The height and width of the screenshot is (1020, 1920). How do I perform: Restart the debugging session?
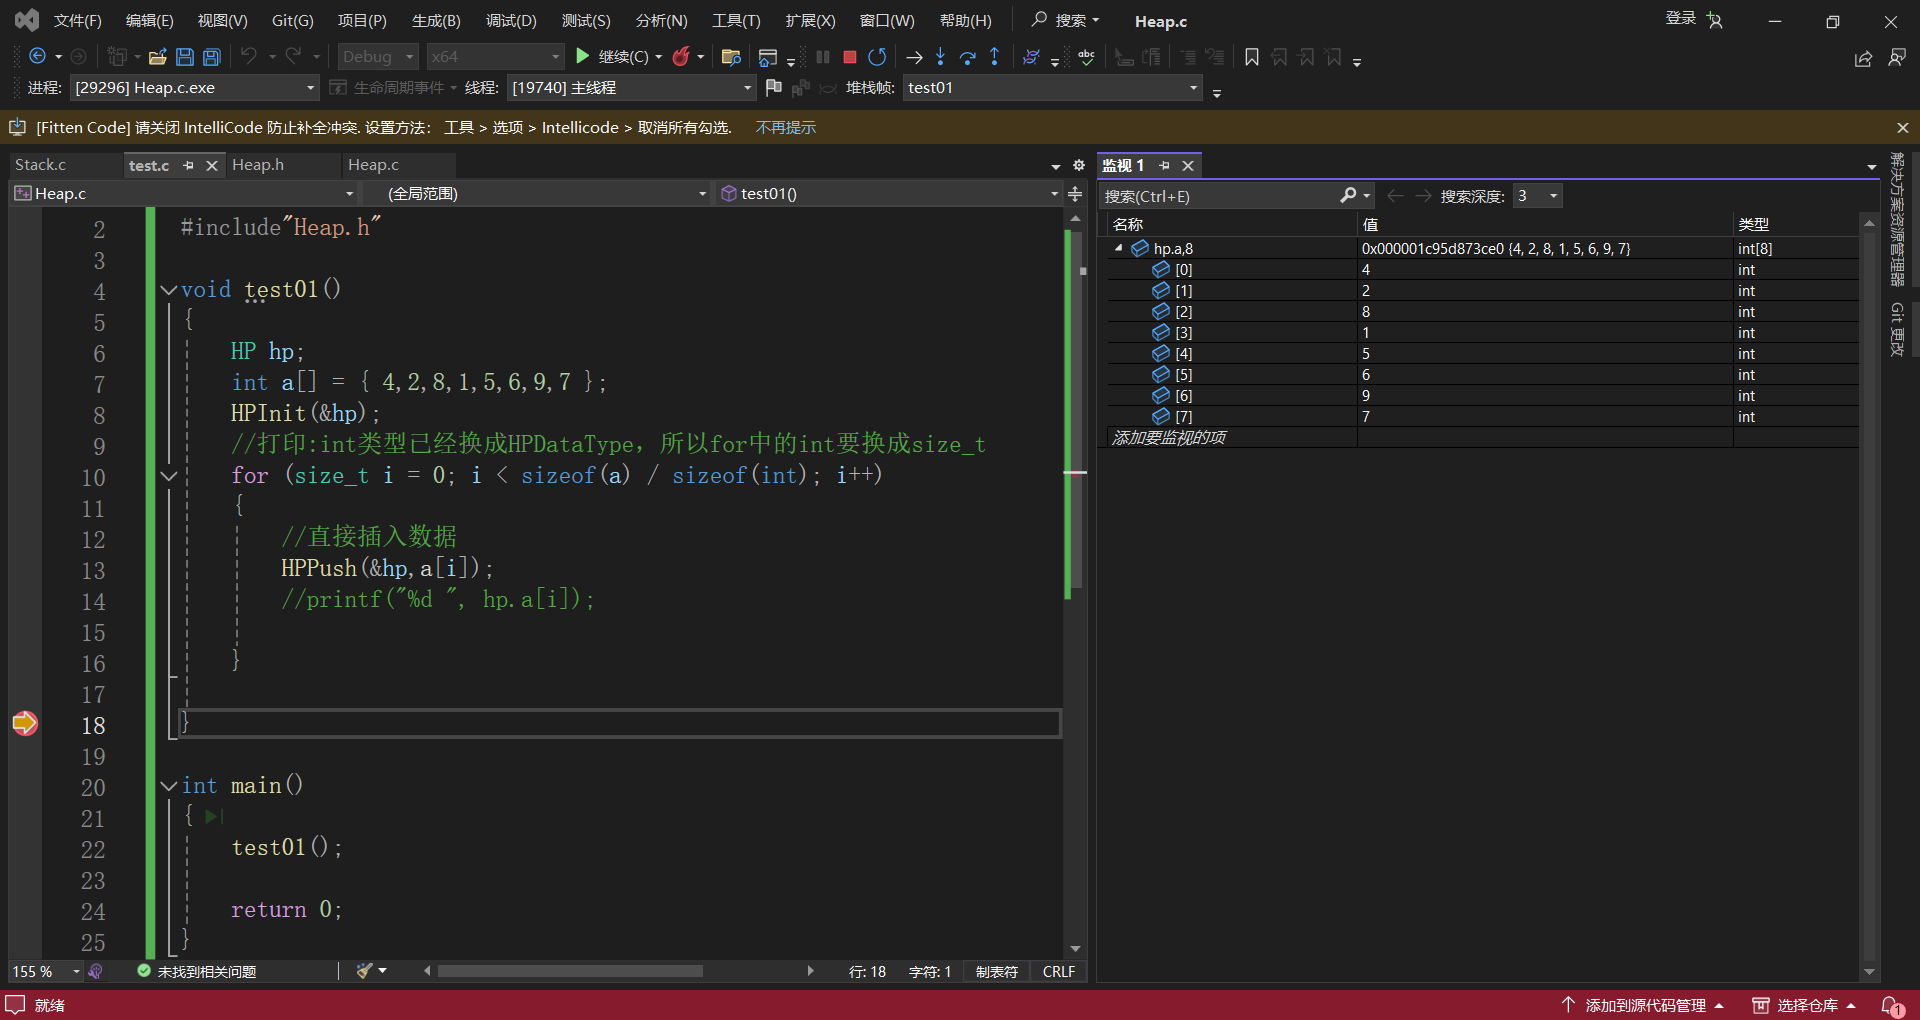point(877,57)
